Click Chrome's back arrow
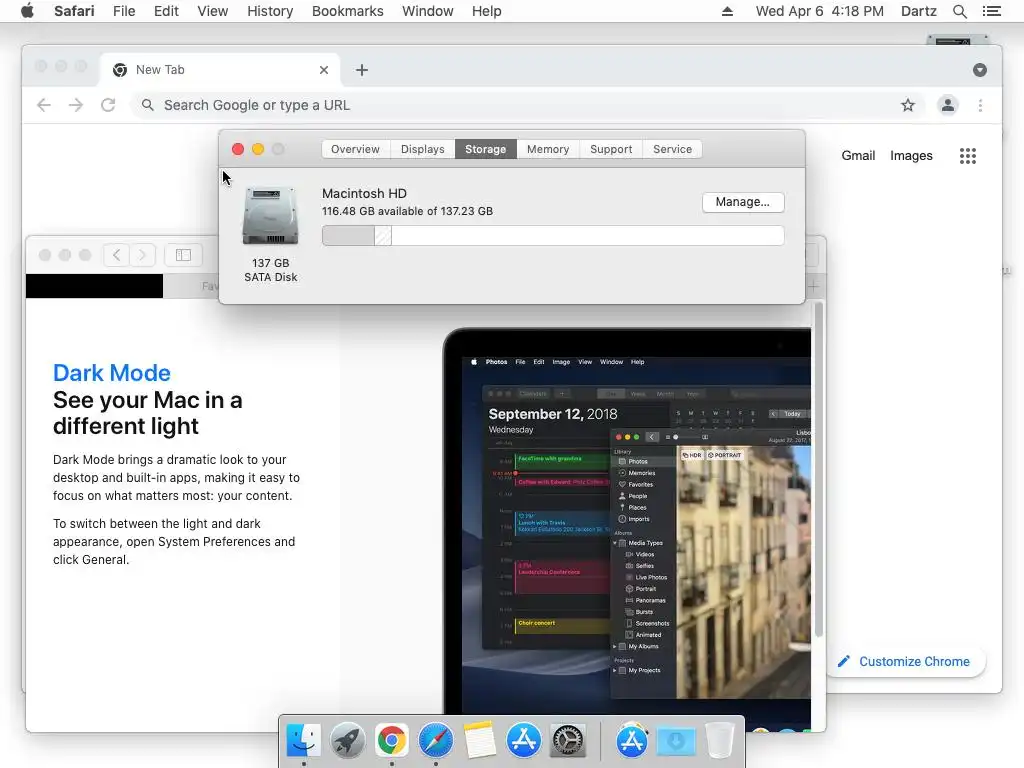1024x768 pixels. 44,105
